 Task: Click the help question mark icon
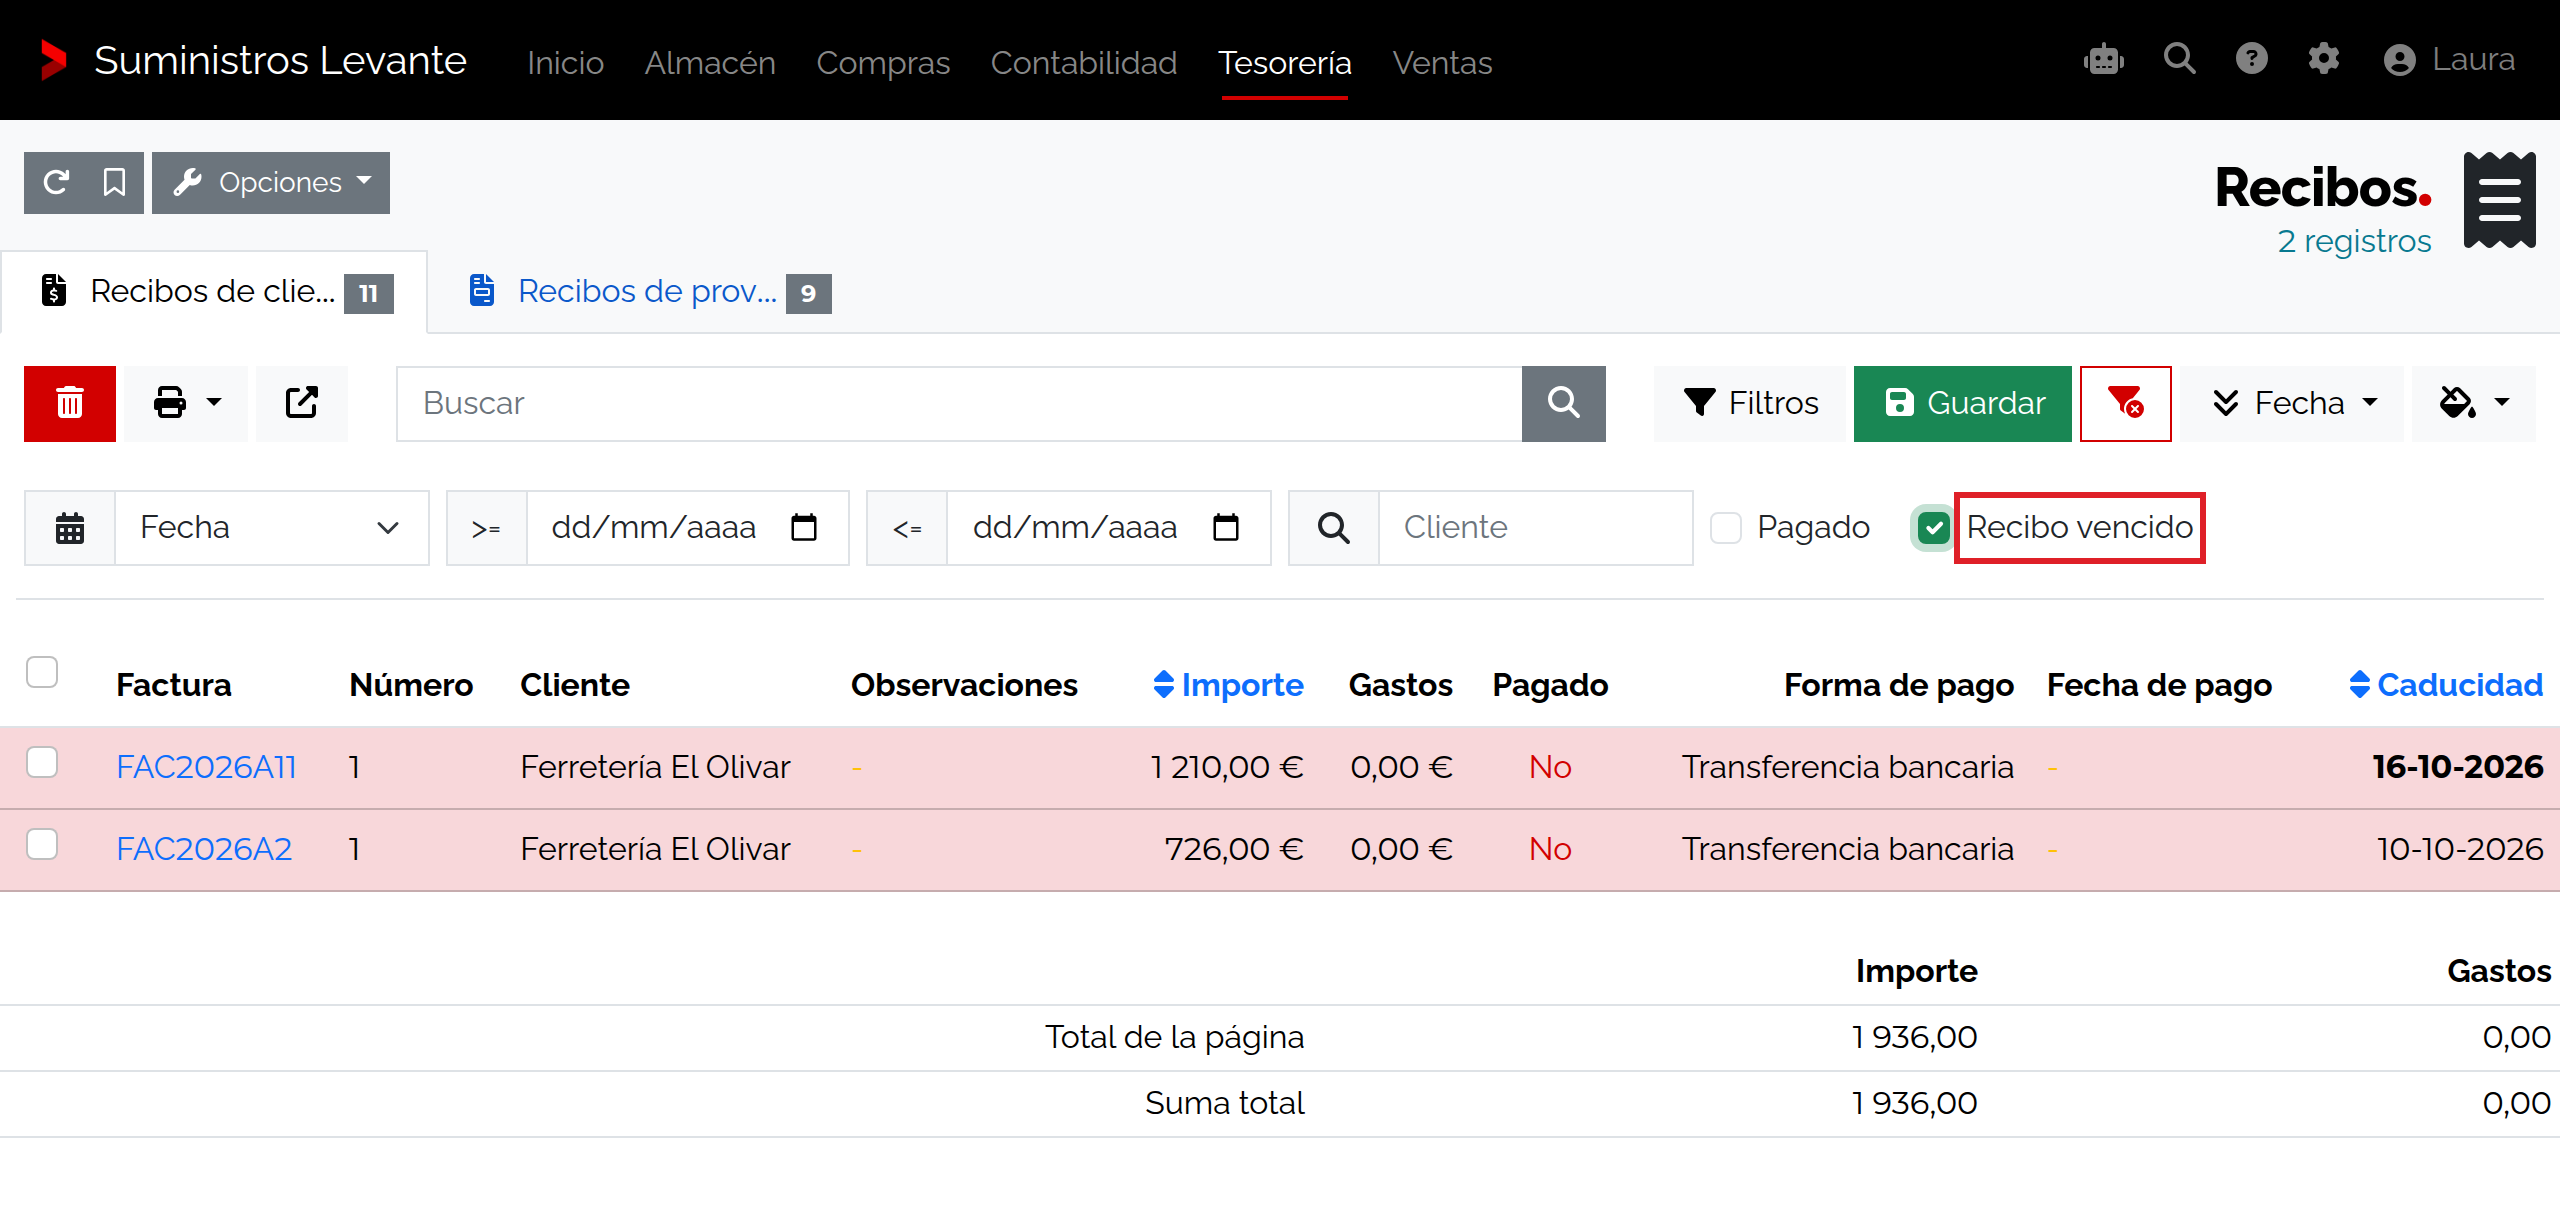click(2251, 60)
